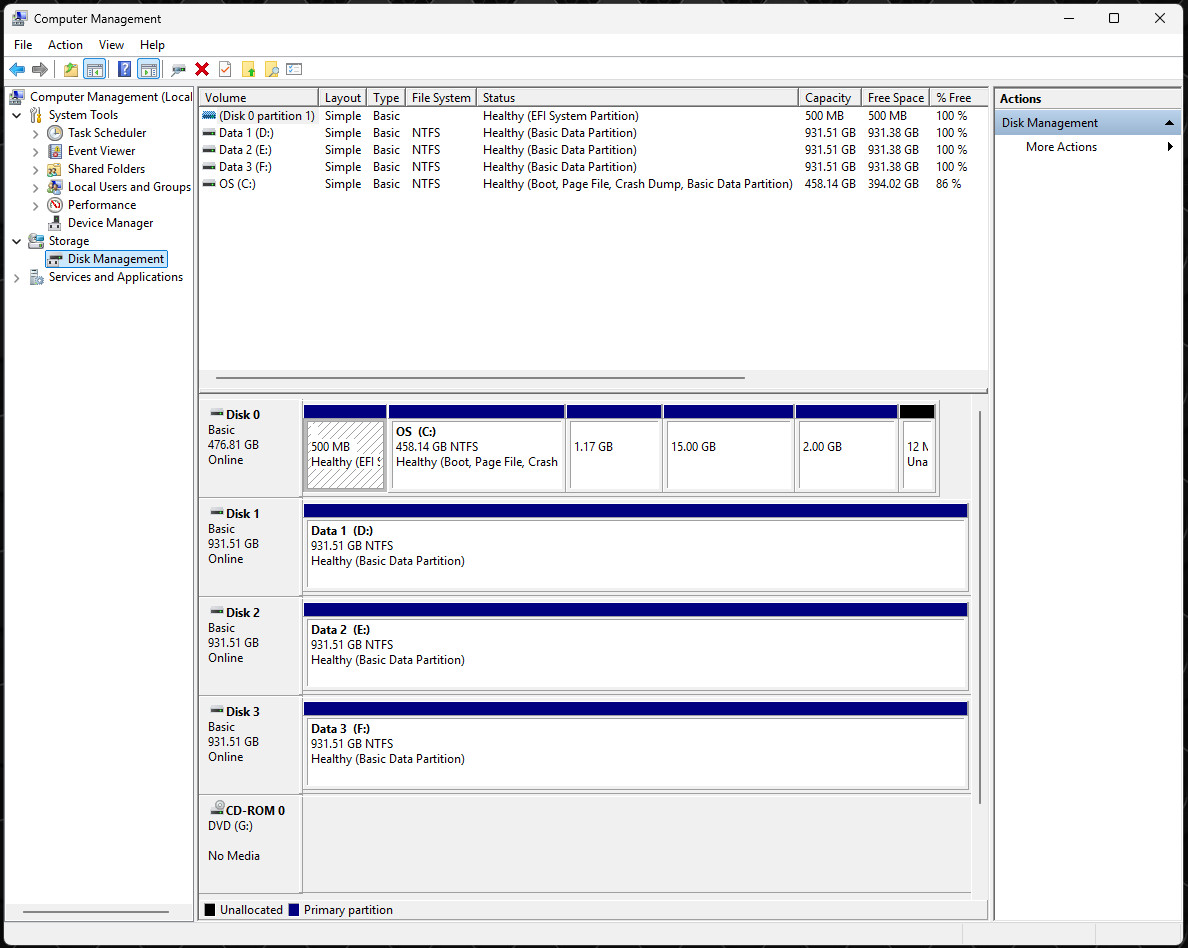The height and width of the screenshot is (948, 1188).
Task: Select Data 1 (D:) partition on Disk 1
Action: click(x=636, y=548)
